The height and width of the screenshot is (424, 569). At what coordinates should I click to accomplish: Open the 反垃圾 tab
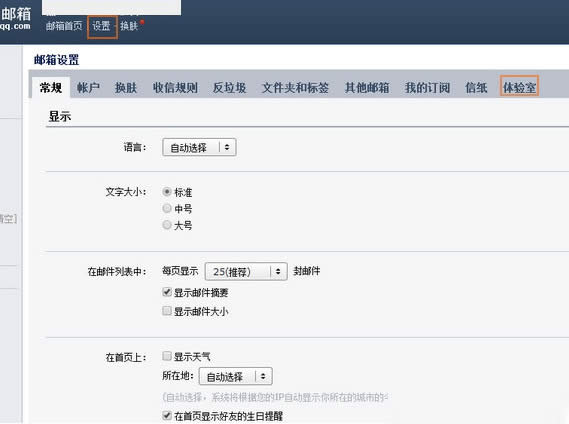tap(229, 87)
